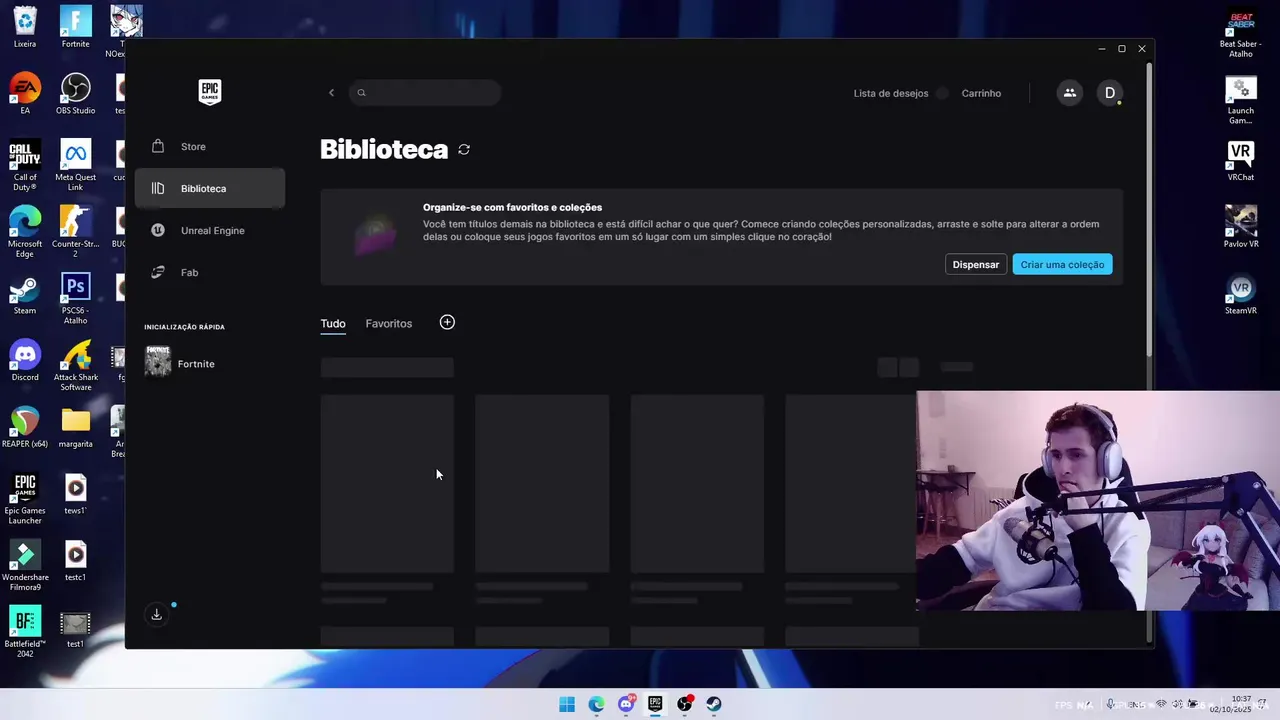
Task: Select Biblioteca in the sidebar
Action: (x=210, y=188)
